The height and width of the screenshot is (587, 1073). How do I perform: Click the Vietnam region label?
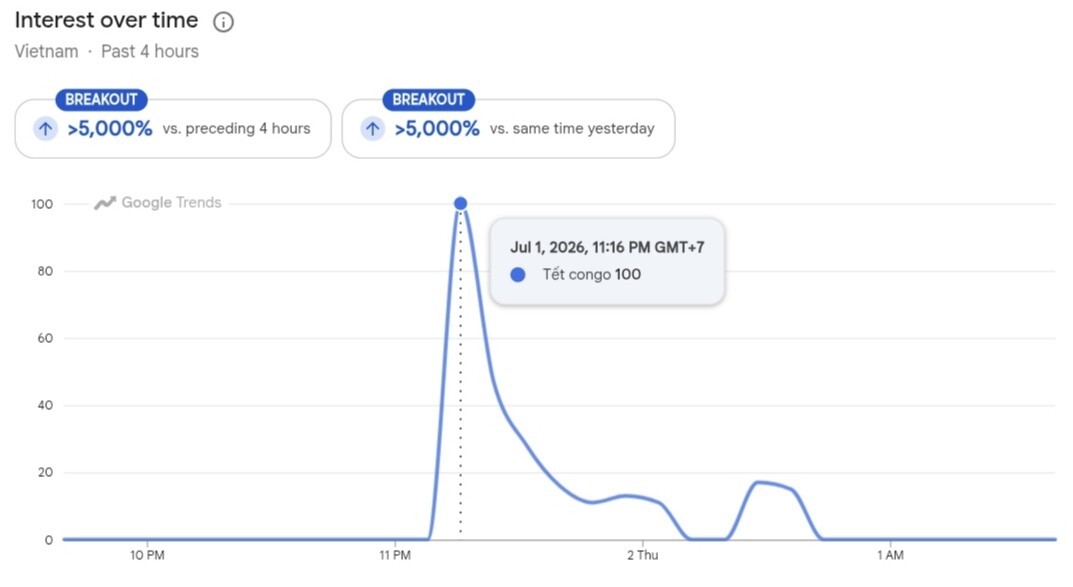point(47,51)
